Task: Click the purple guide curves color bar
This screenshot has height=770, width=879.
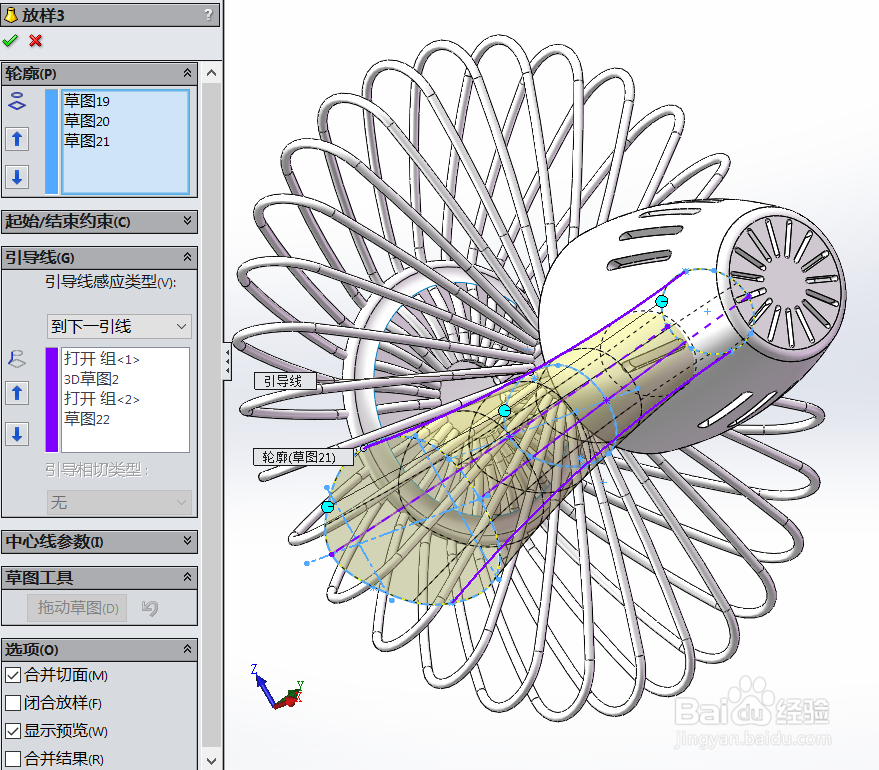Action: pyautogui.click(x=52, y=400)
